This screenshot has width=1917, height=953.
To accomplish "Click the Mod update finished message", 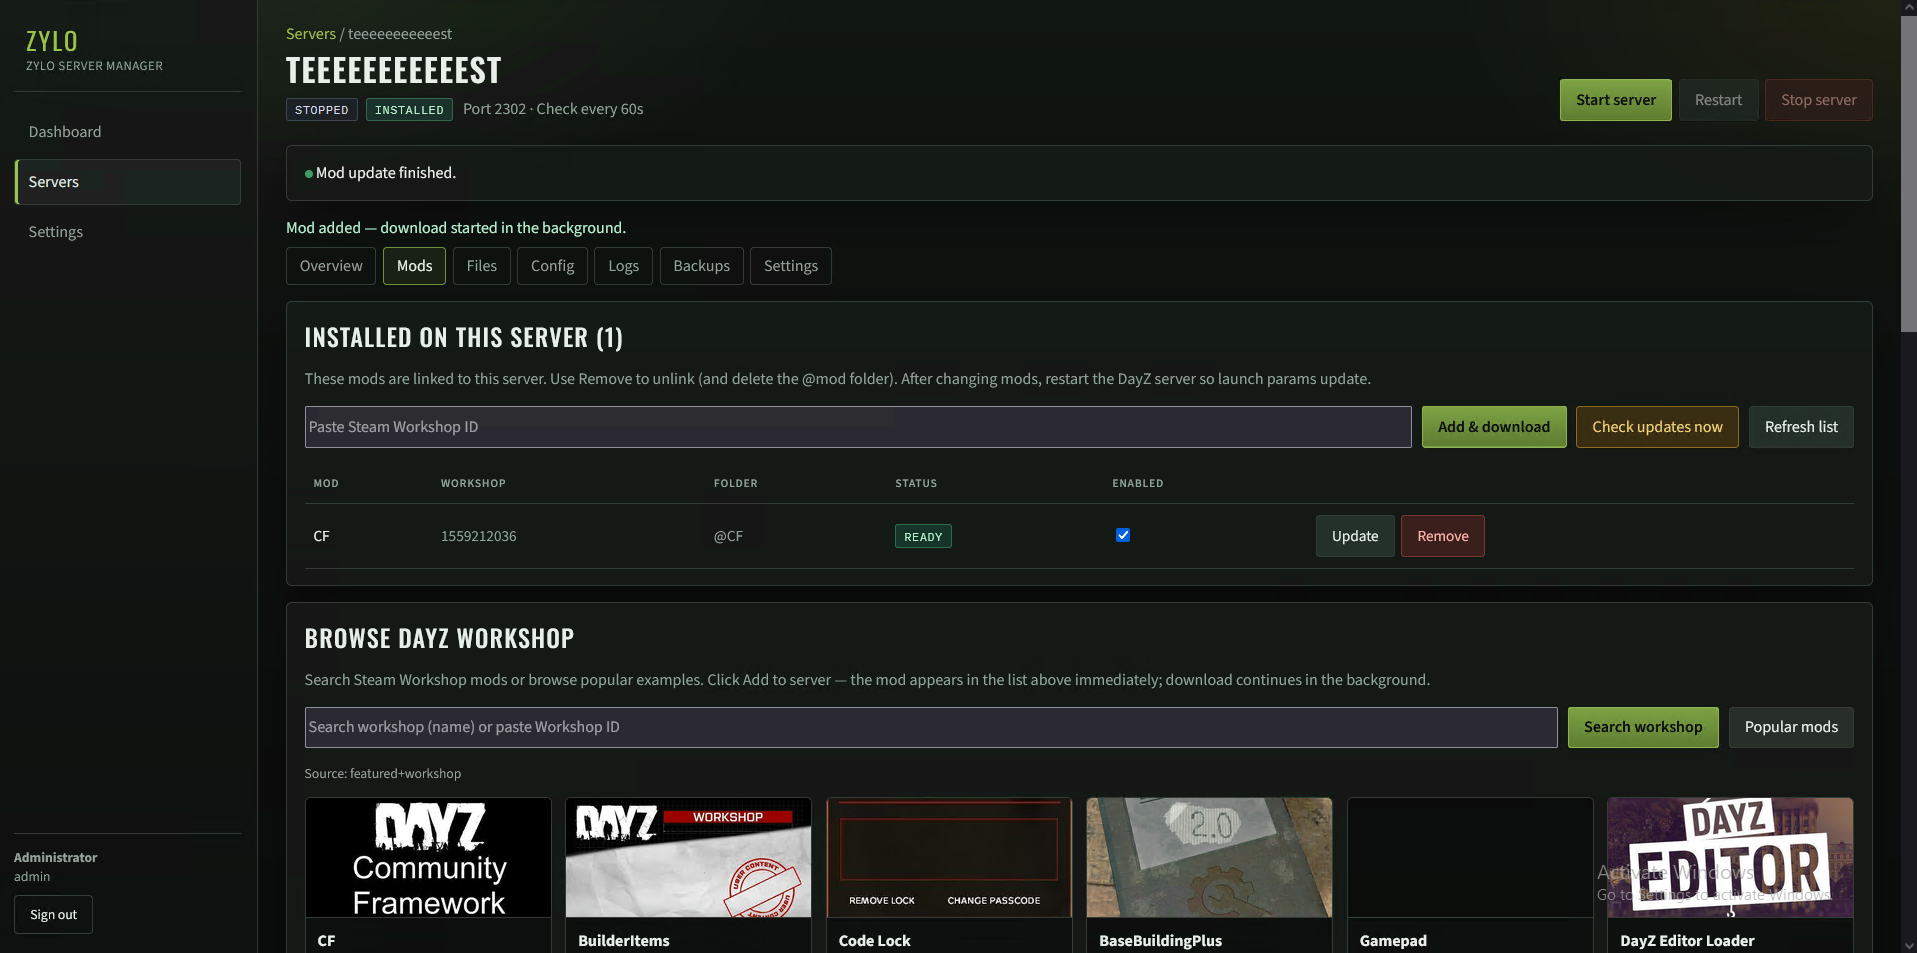I will pyautogui.click(x=386, y=173).
